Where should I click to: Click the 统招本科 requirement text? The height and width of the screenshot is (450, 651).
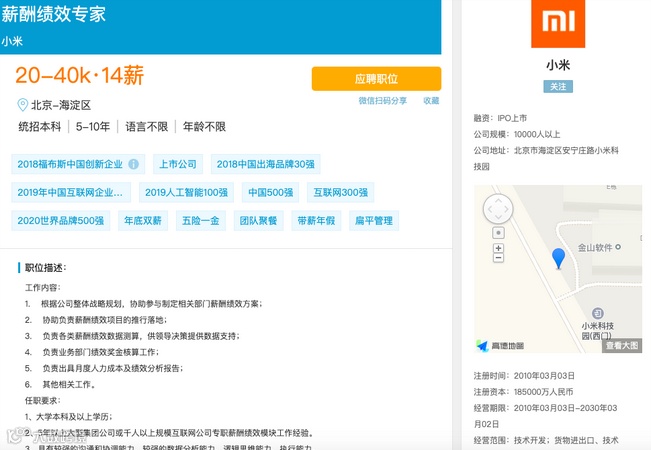coord(39,126)
